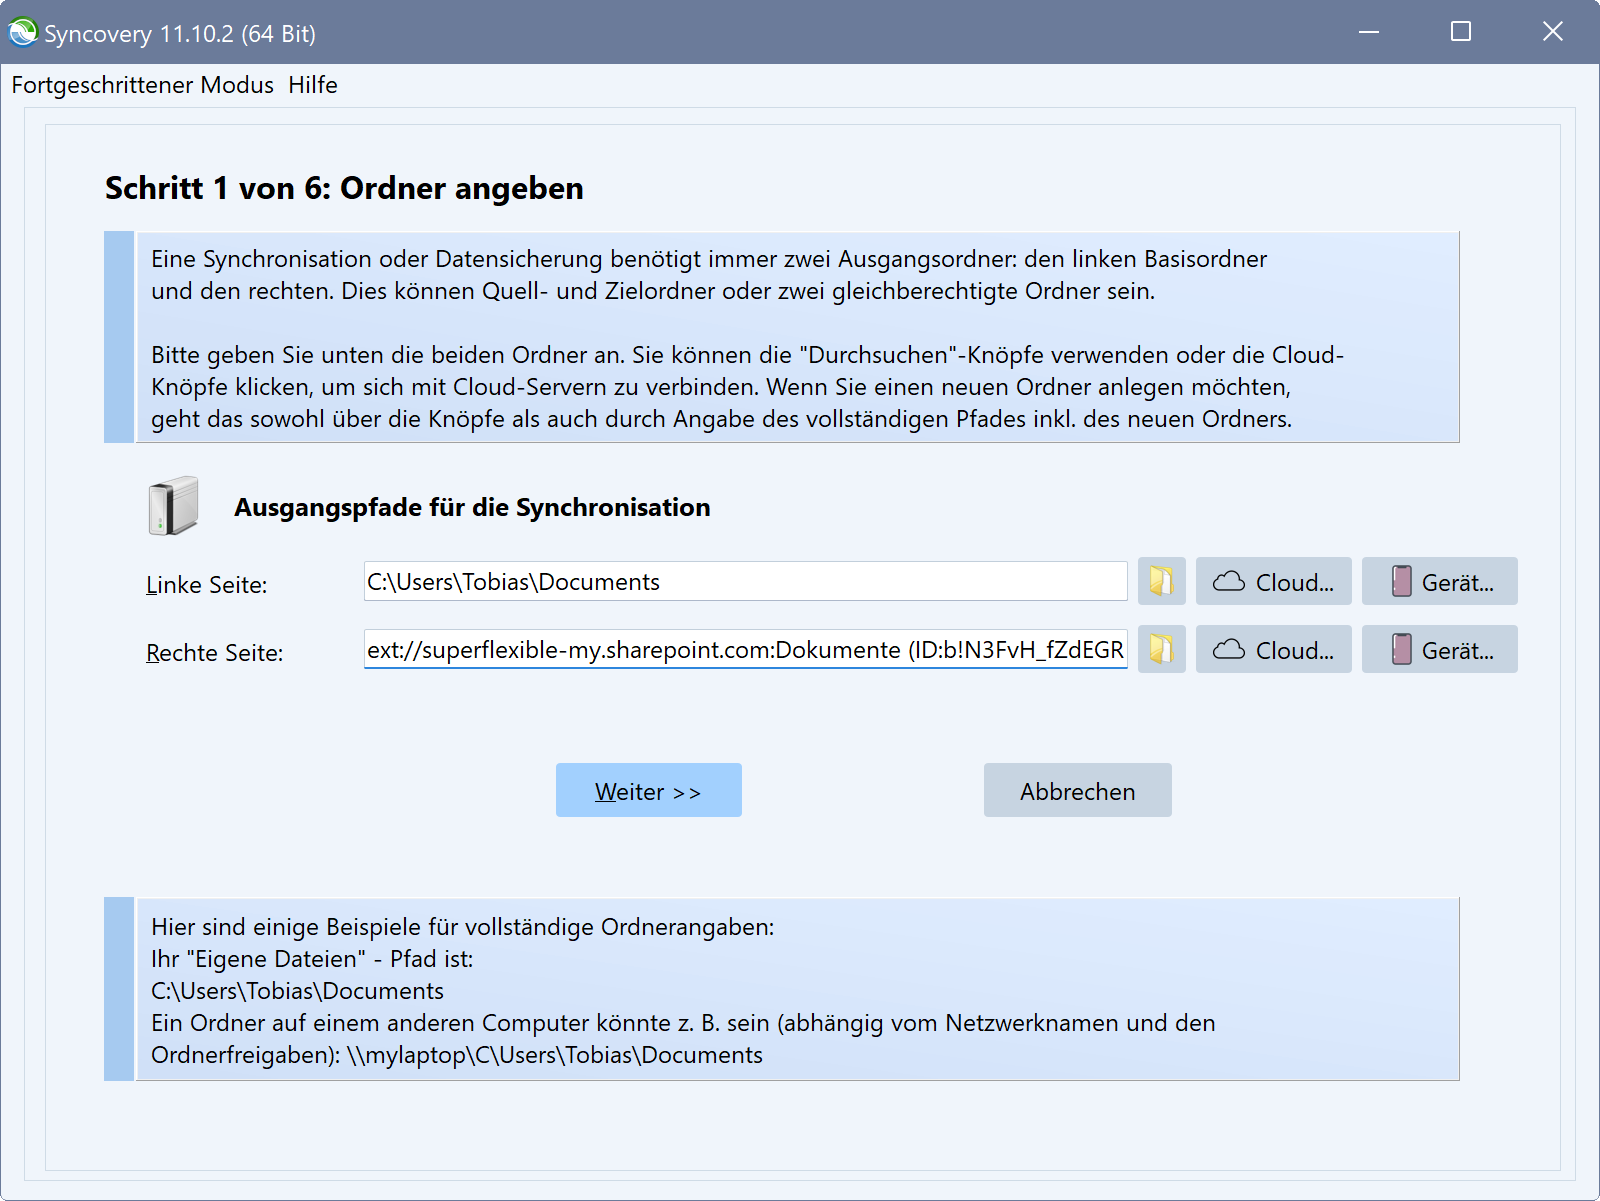Cancel the wizard with Abbrechen
Viewport: 1600px width, 1201px height.
[1077, 790]
